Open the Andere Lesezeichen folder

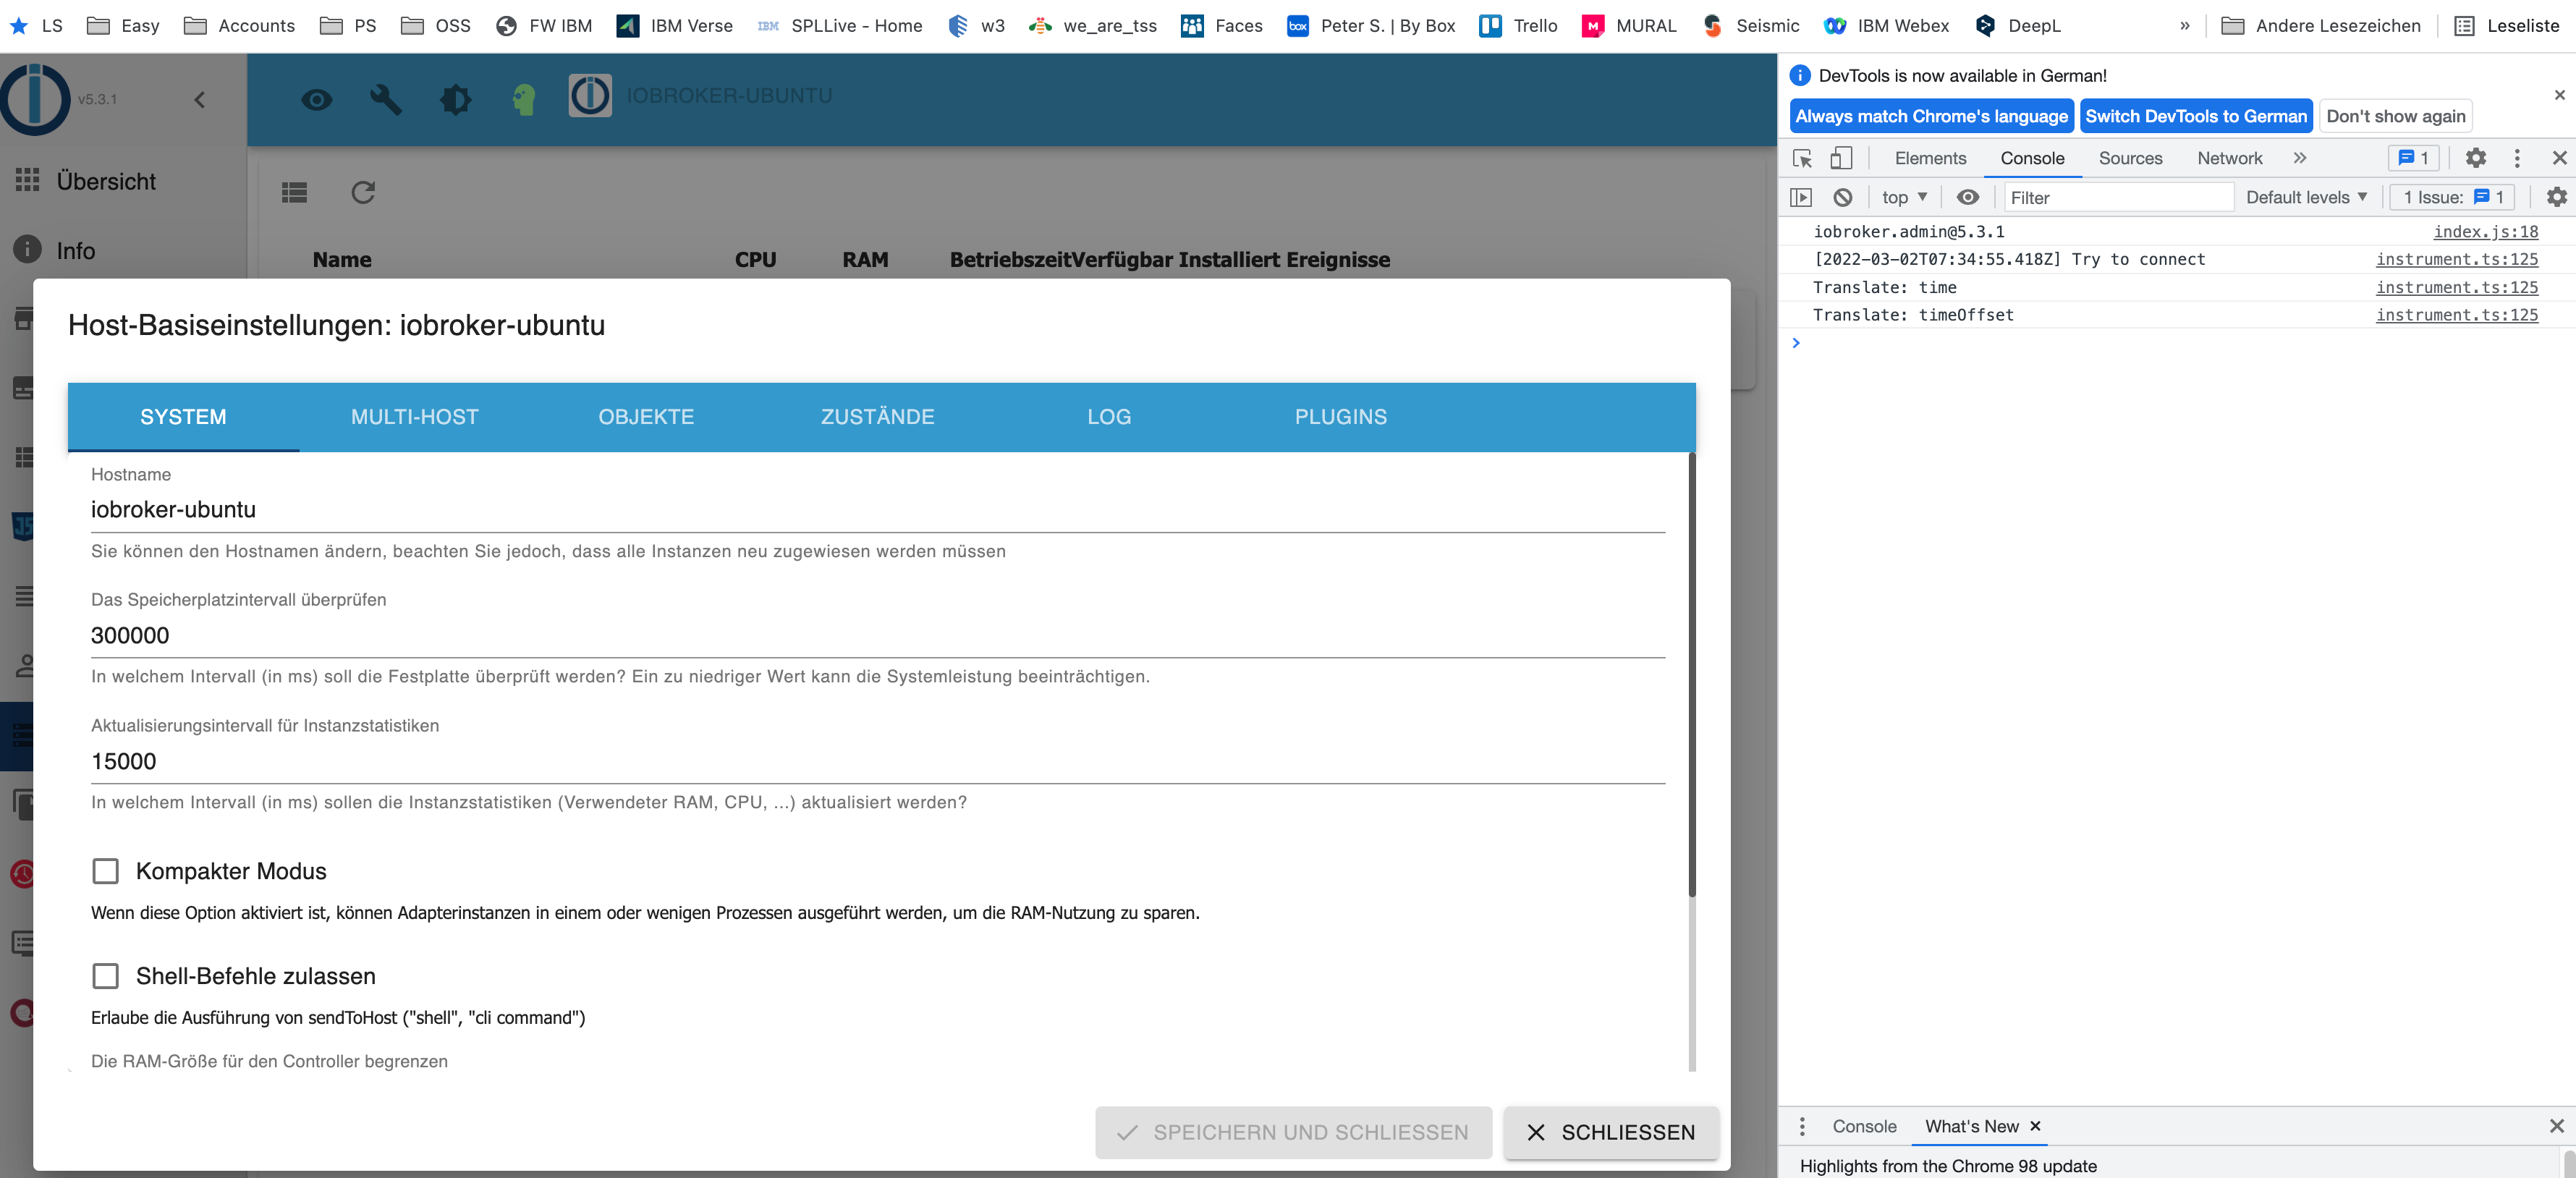[x=2321, y=25]
